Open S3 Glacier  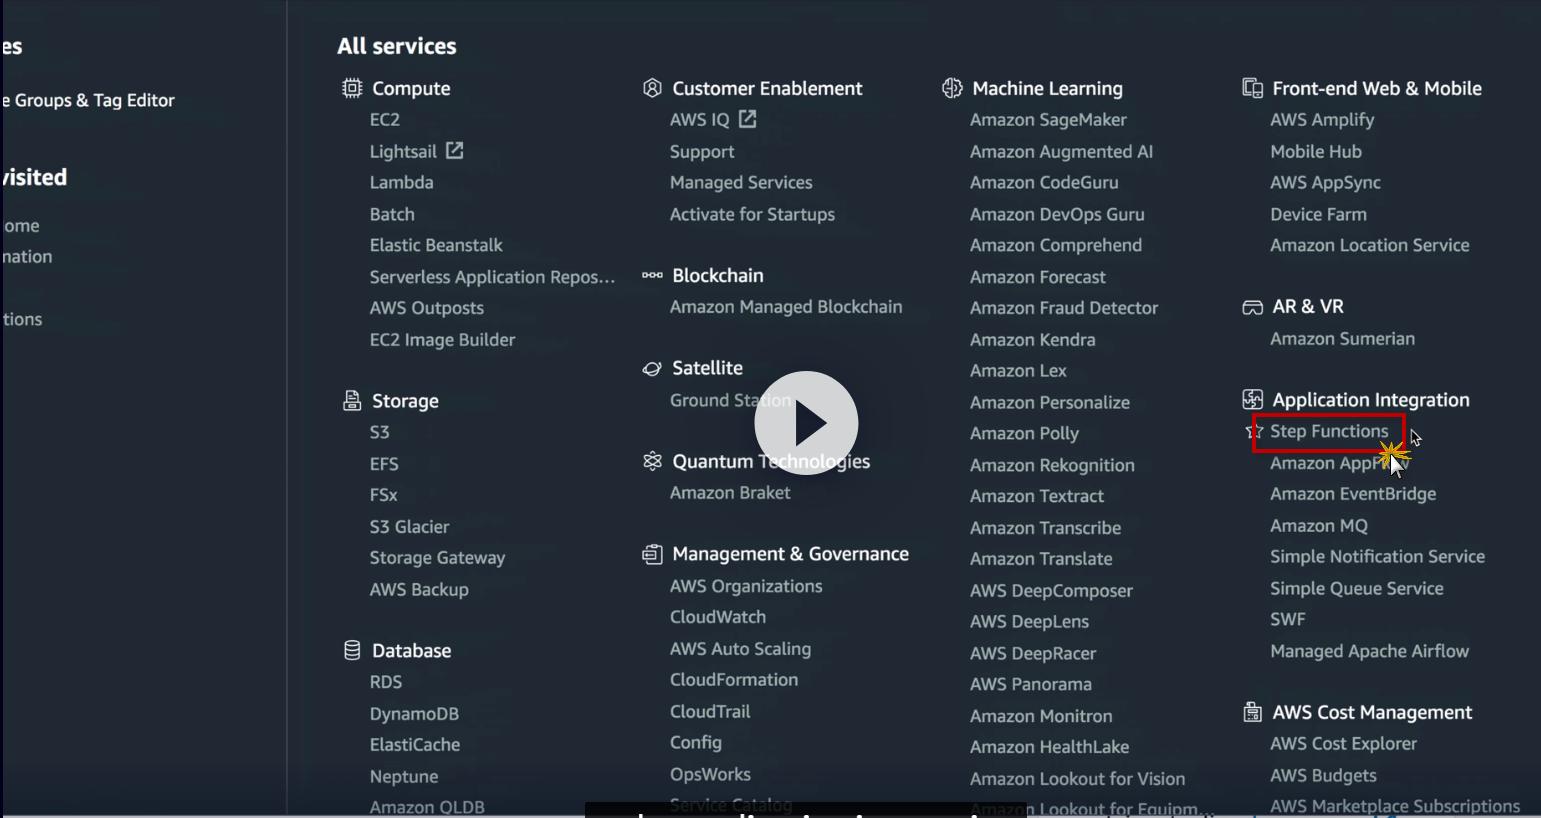tap(409, 527)
